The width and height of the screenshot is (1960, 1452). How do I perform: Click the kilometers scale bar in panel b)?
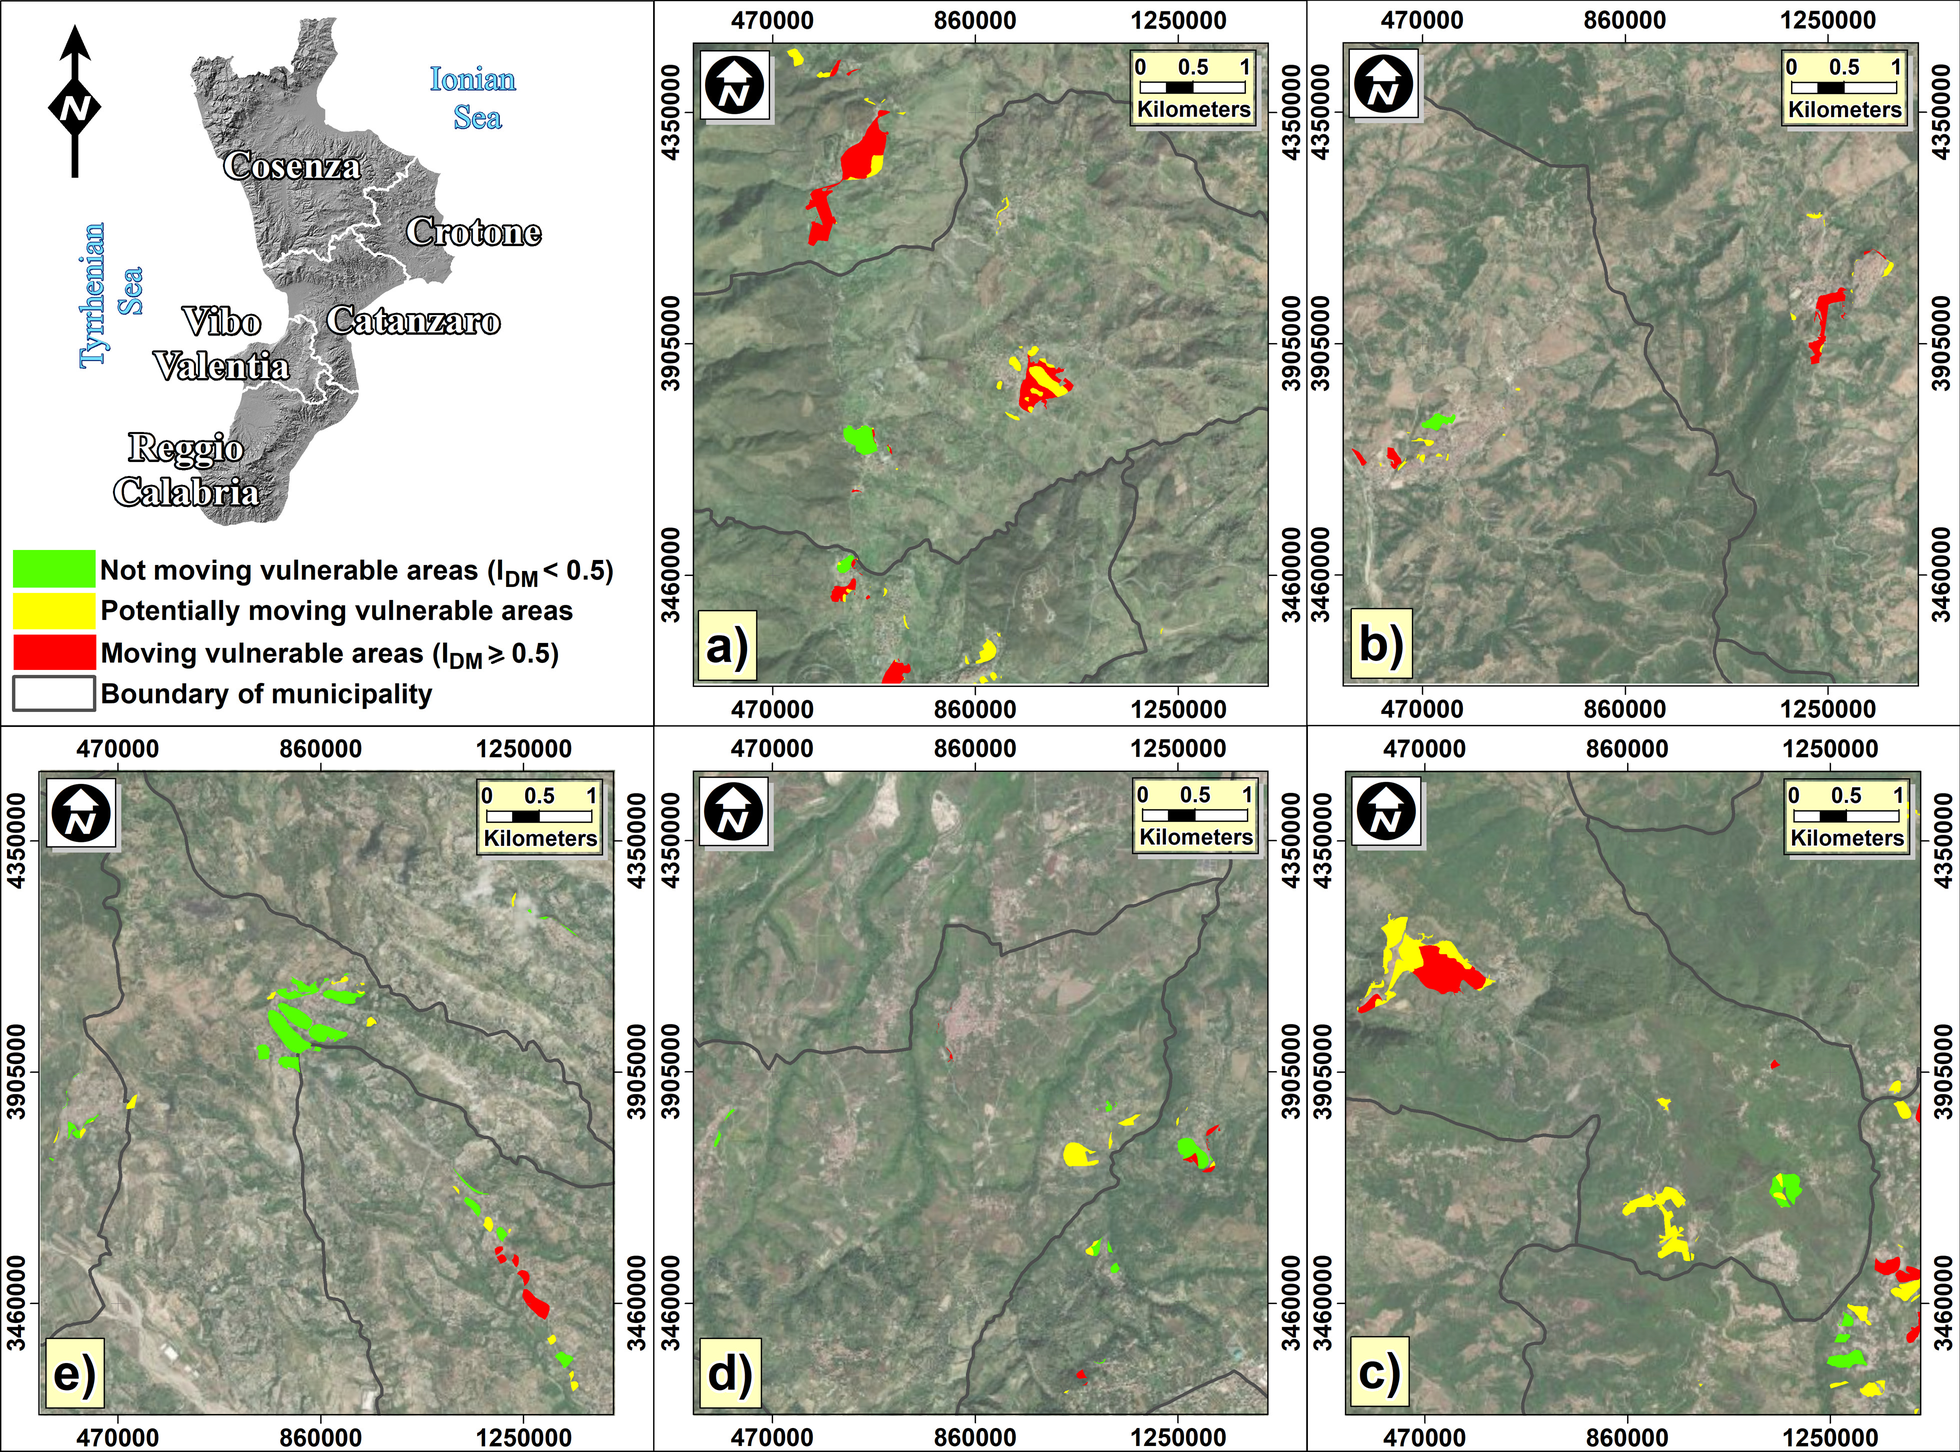[x=1845, y=88]
